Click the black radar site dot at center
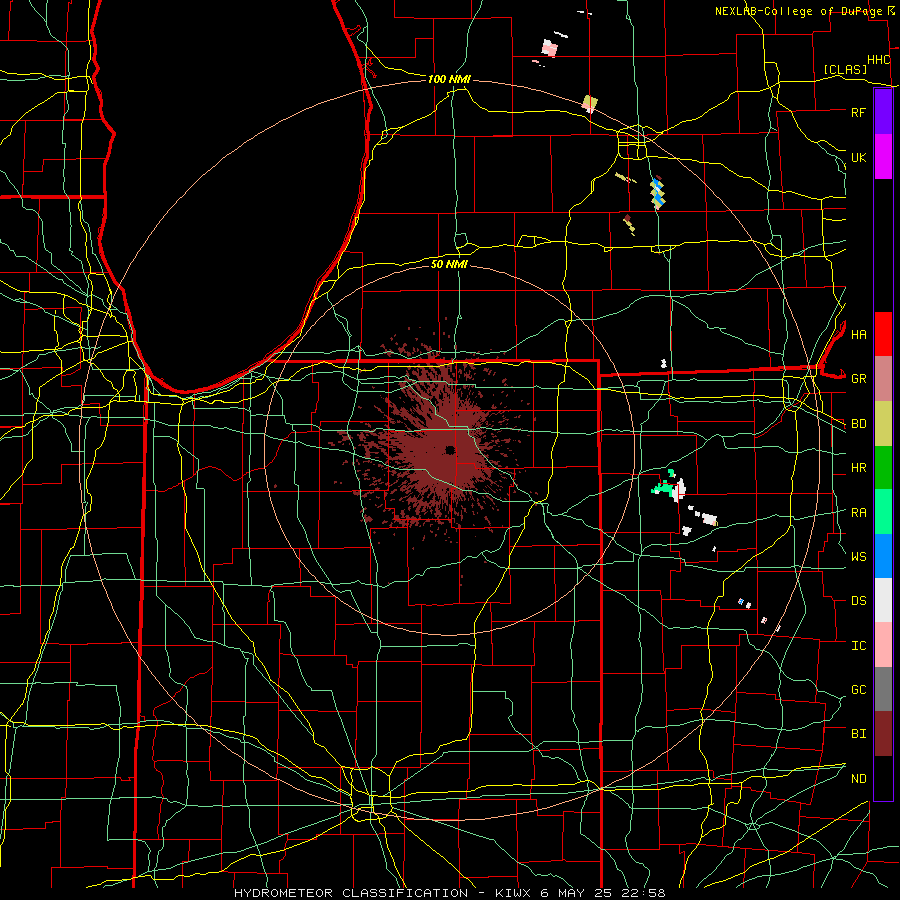The image size is (900, 900). [x=449, y=449]
